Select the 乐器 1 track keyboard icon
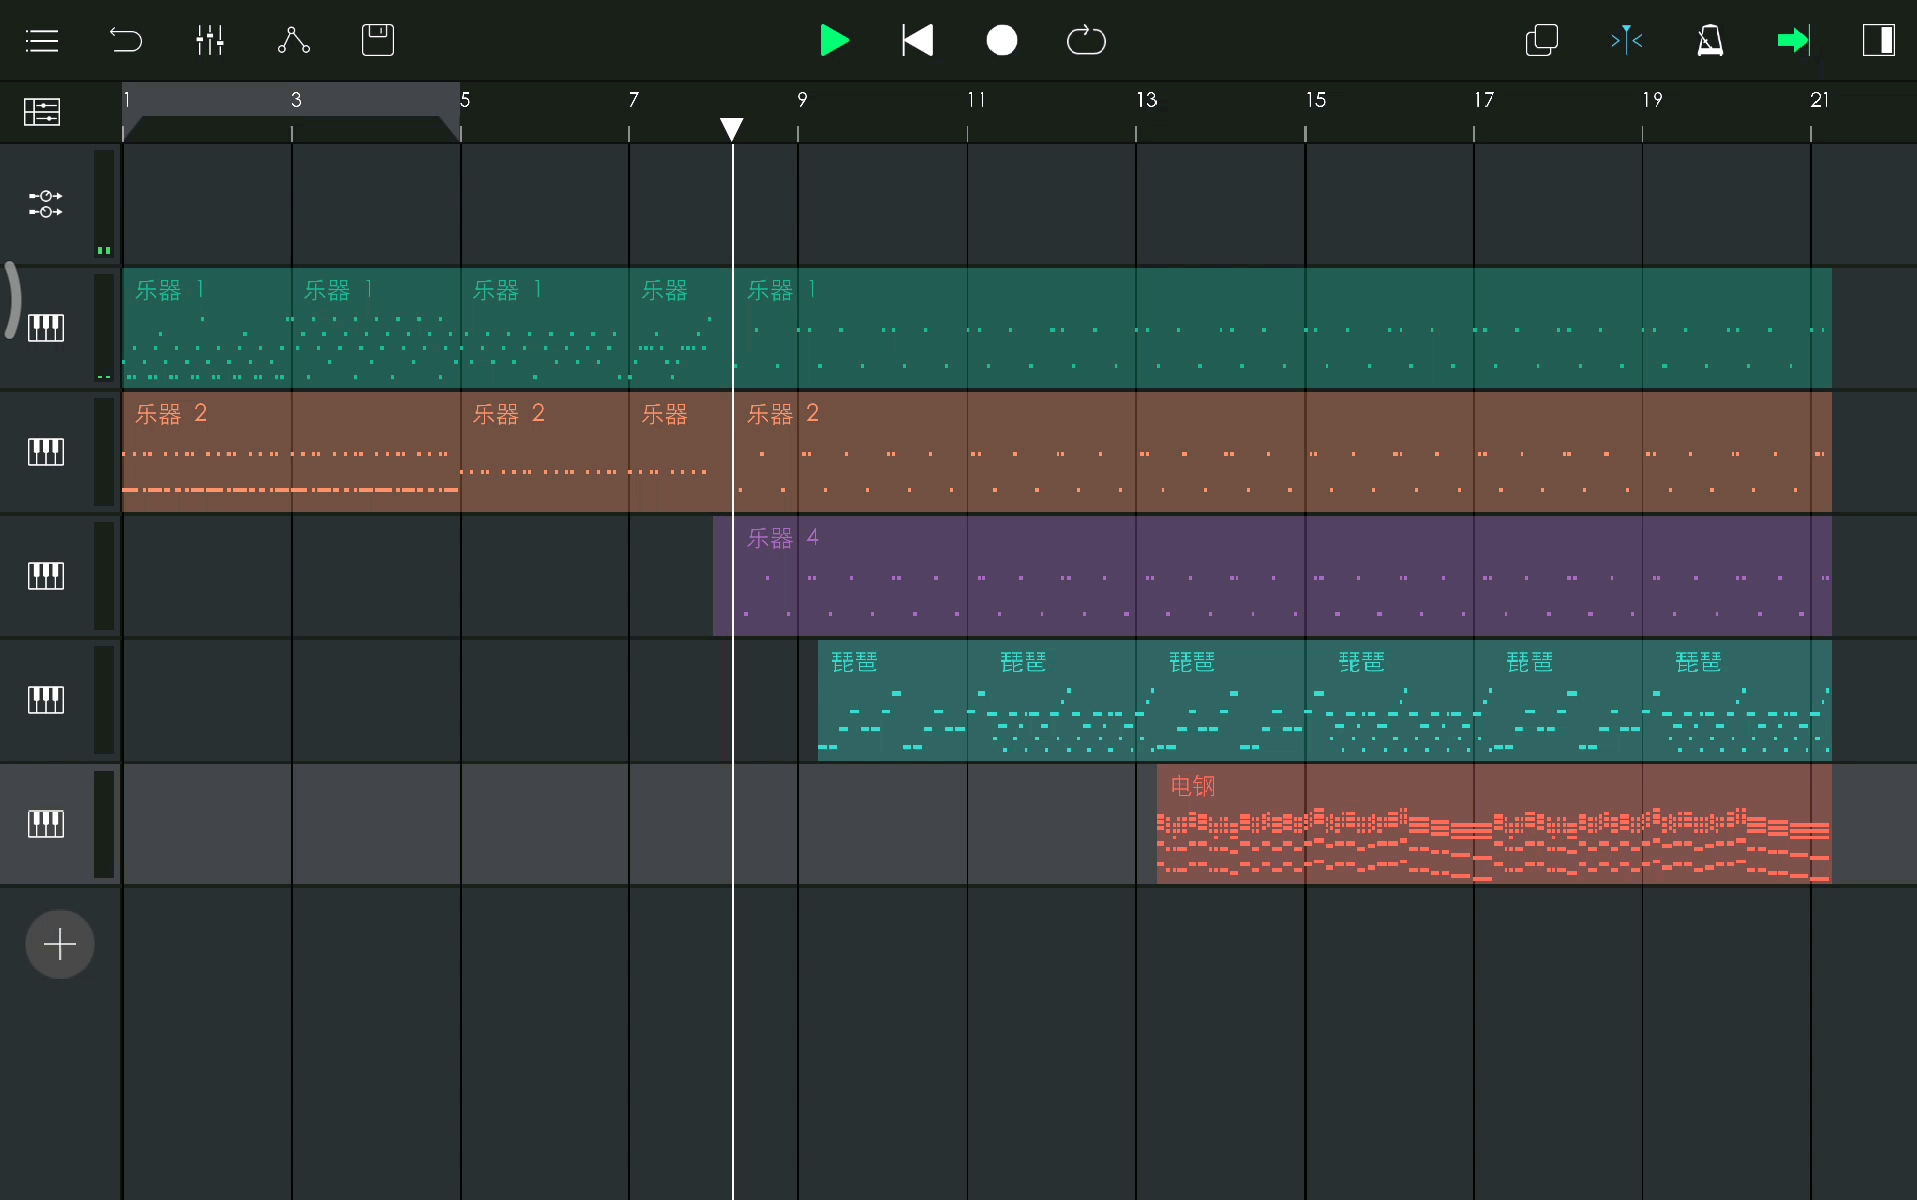Viewport: 1917px width, 1200px height. pyautogui.click(x=45, y=328)
